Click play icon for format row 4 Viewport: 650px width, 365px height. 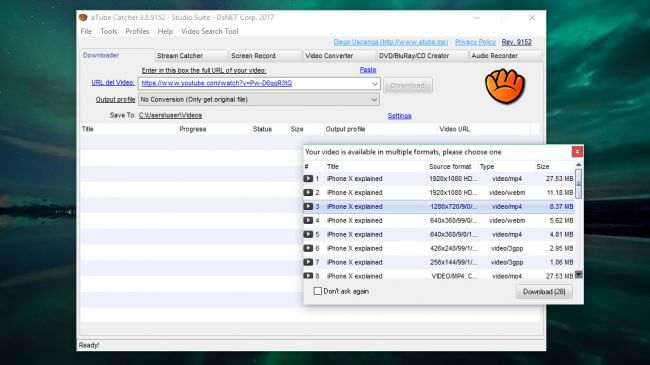click(x=308, y=220)
